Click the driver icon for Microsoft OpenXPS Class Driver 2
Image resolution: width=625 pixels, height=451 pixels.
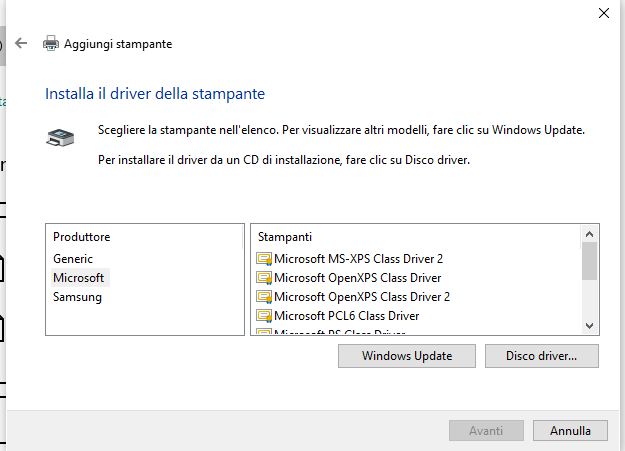(264, 297)
